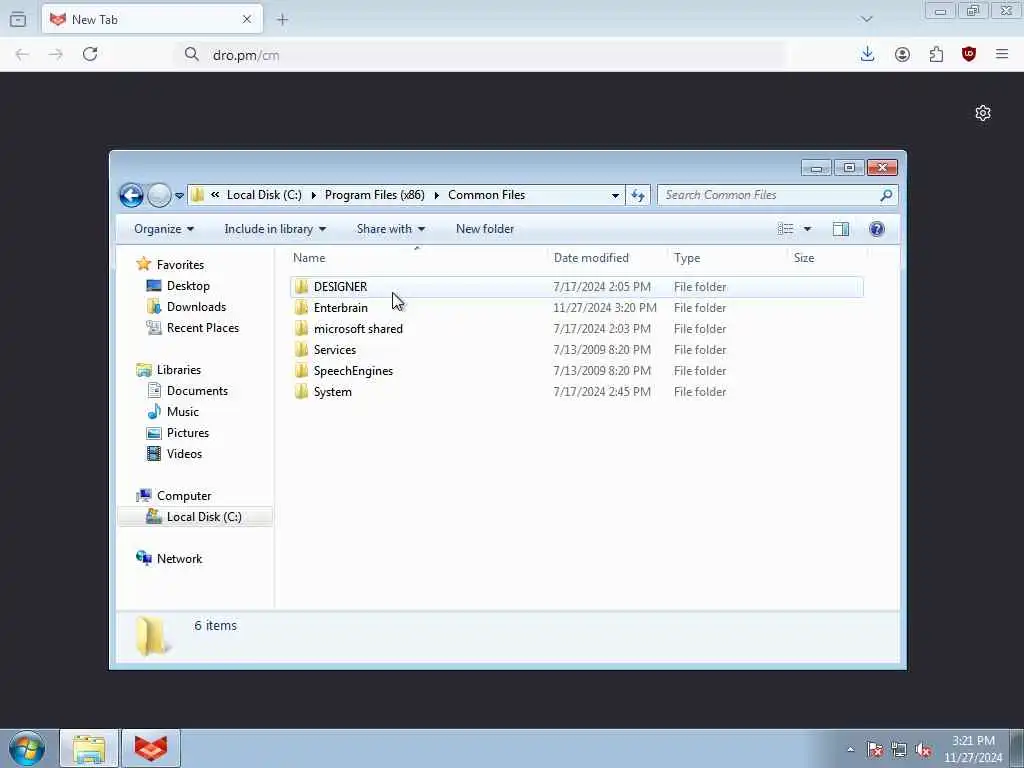List all tabs dropdown chevron
Screen dimensions: 1024x768
[x=867, y=19]
